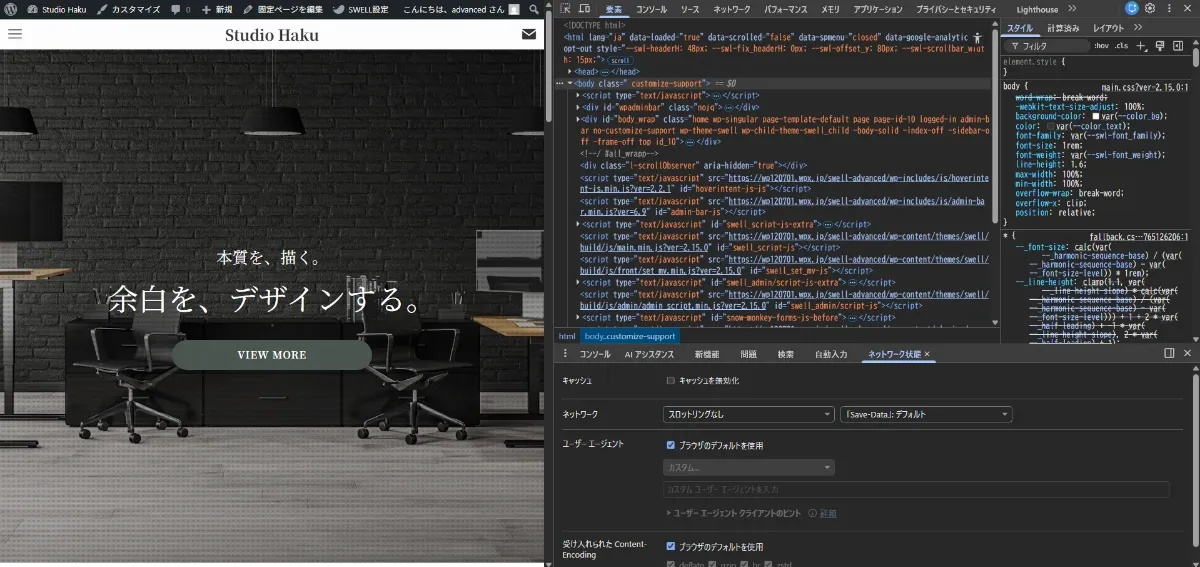Image resolution: width=1200 pixels, height=567 pixels.
Task: Select the 計算済み Computed tab
Action: [x=1063, y=28]
